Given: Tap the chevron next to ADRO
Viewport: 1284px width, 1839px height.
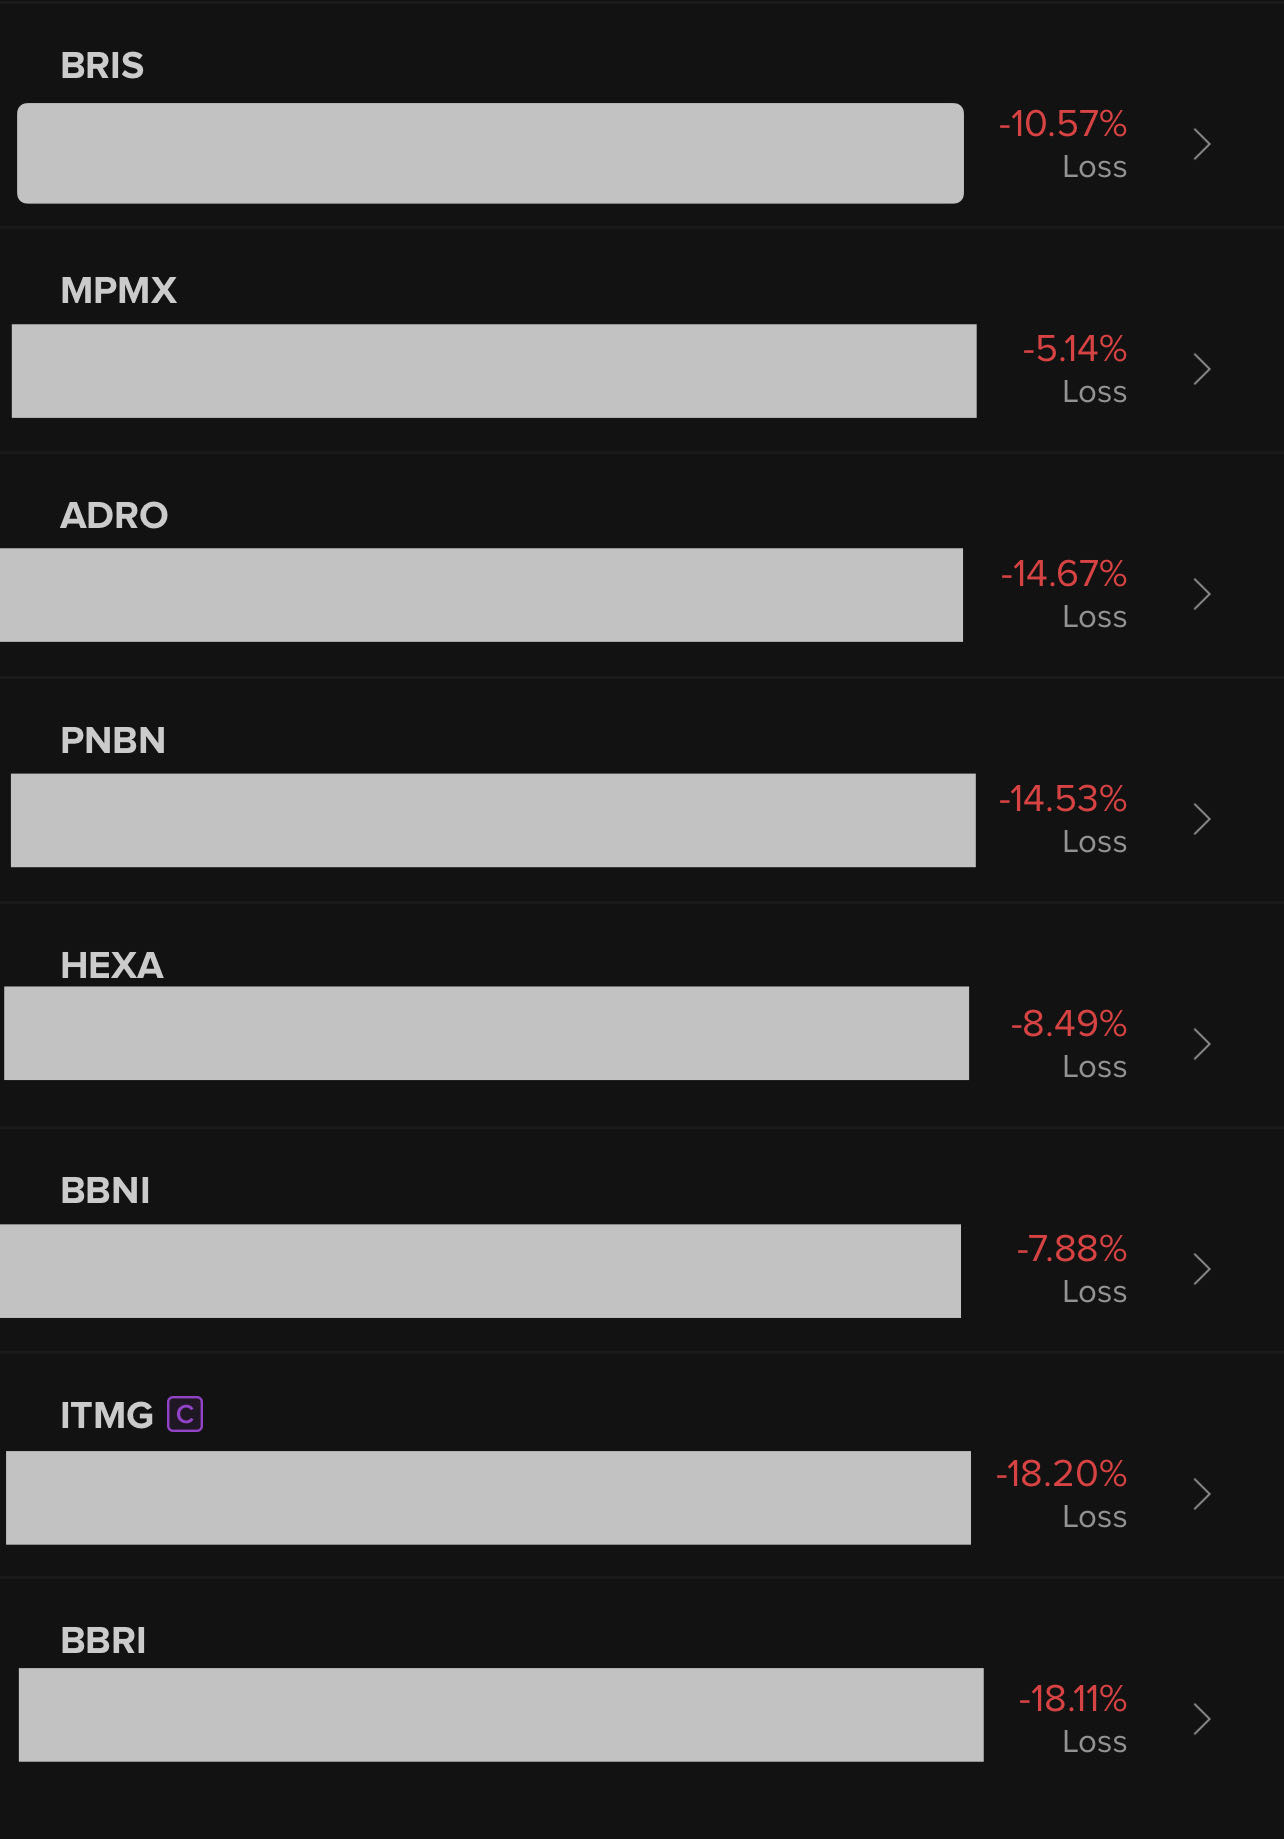Looking at the screenshot, I should tap(1202, 595).
